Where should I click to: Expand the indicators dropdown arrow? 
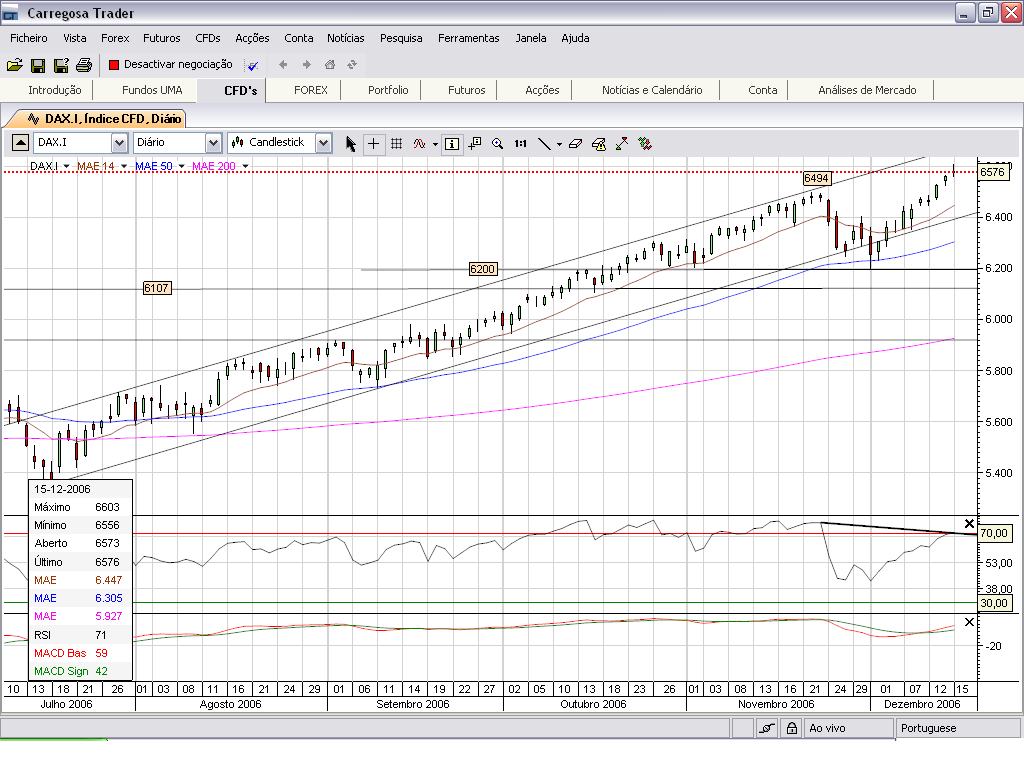pos(436,144)
